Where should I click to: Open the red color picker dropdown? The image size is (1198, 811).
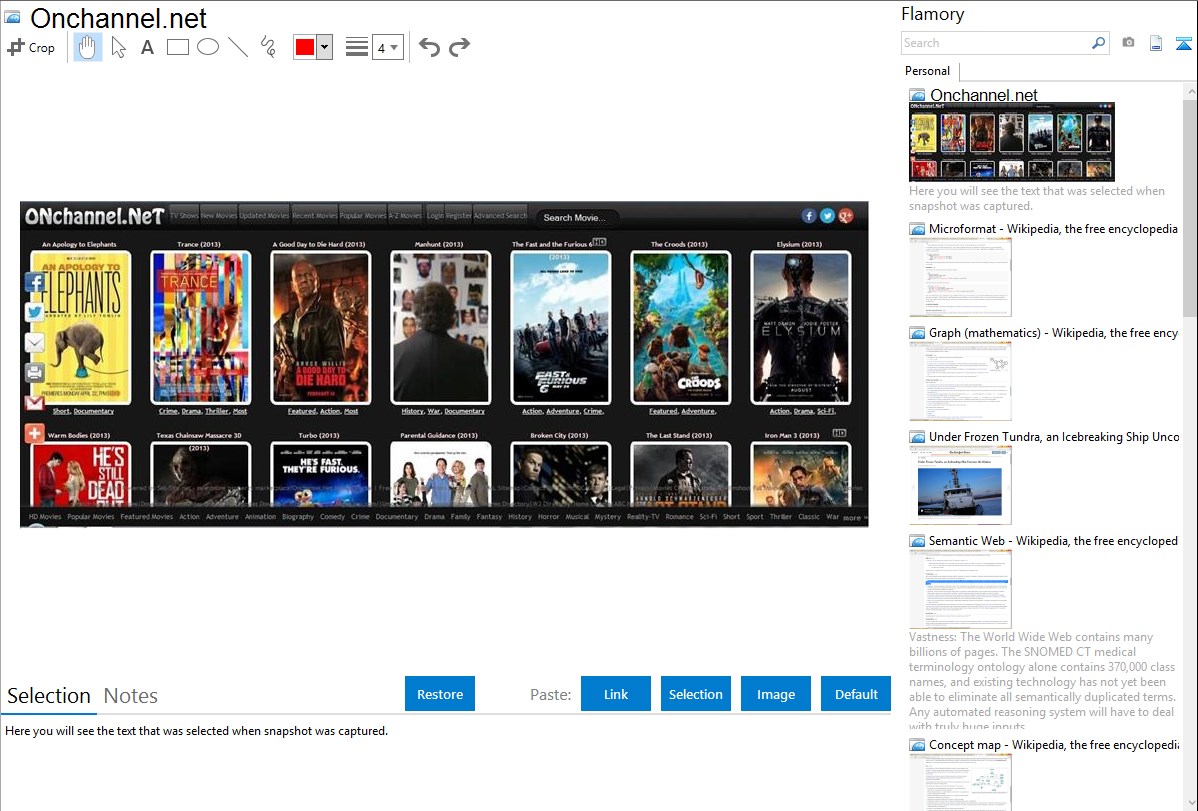coord(324,48)
